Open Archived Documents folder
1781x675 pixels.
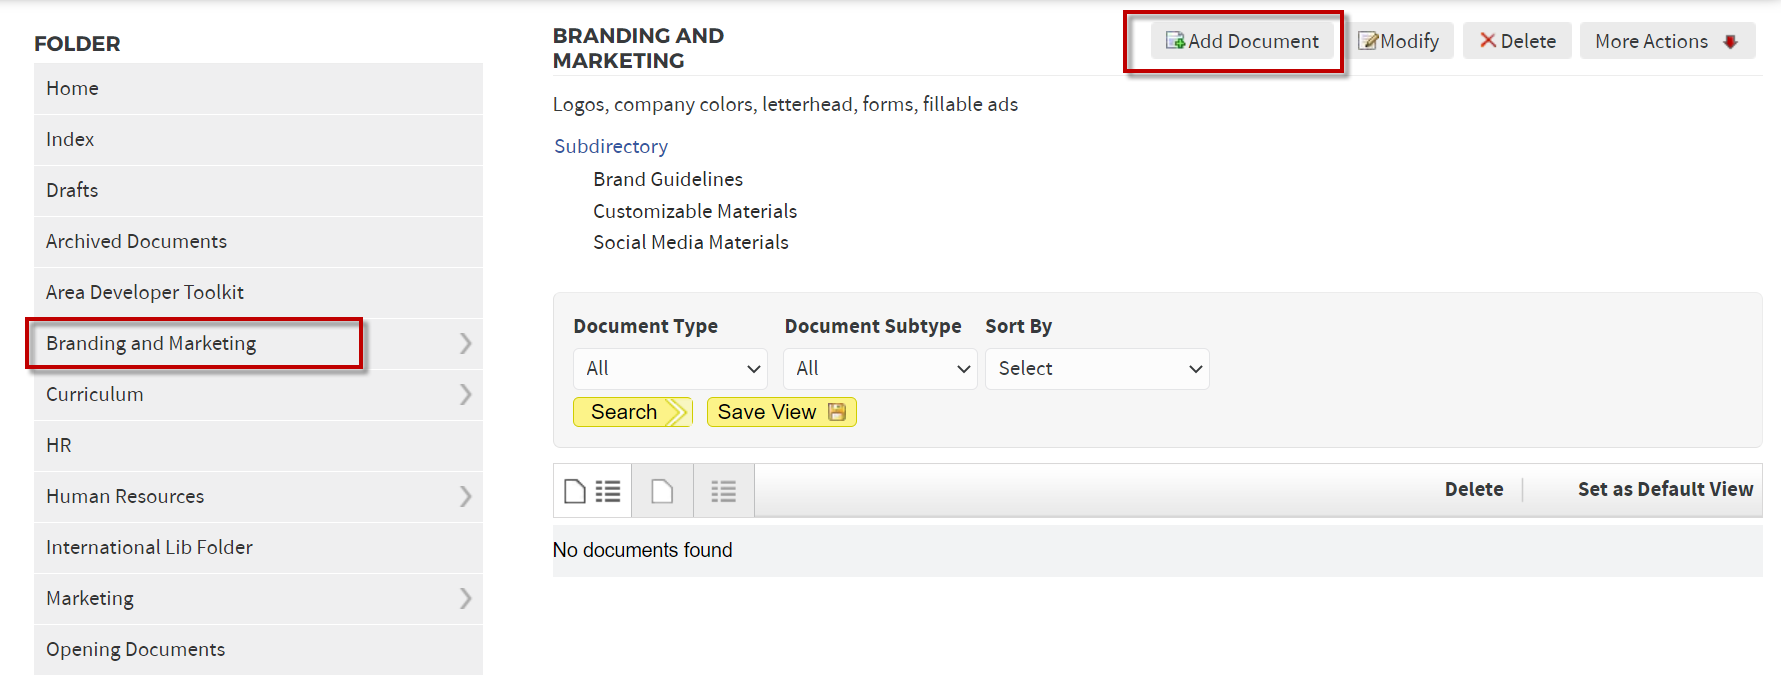click(258, 242)
